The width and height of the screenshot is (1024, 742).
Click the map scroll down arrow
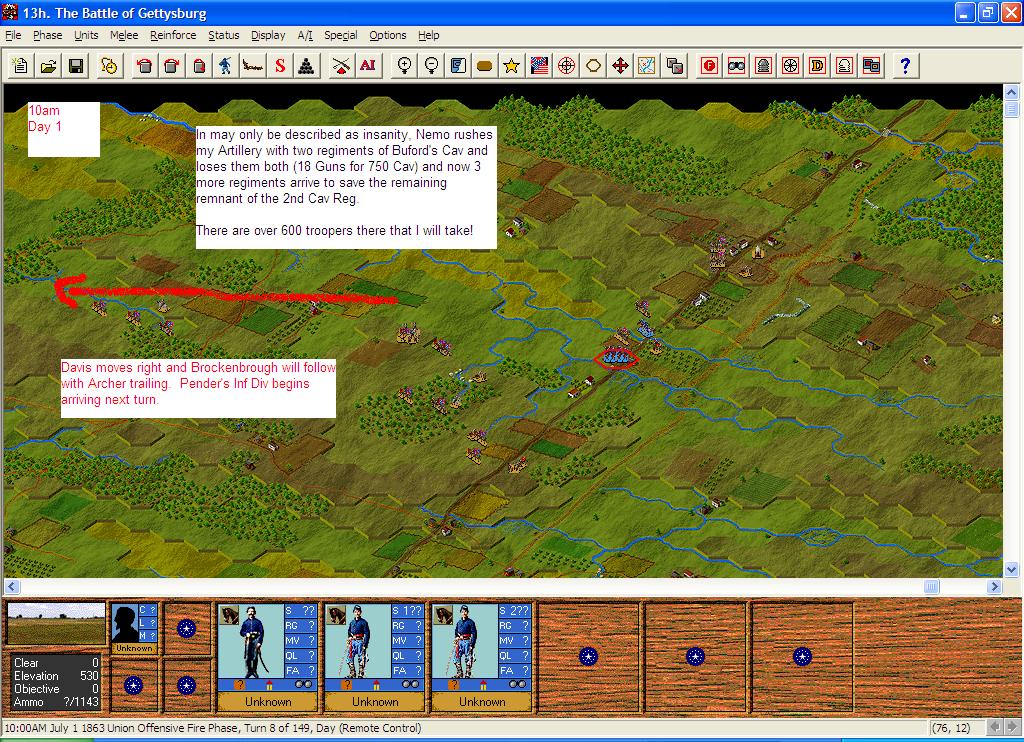click(x=1011, y=569)
